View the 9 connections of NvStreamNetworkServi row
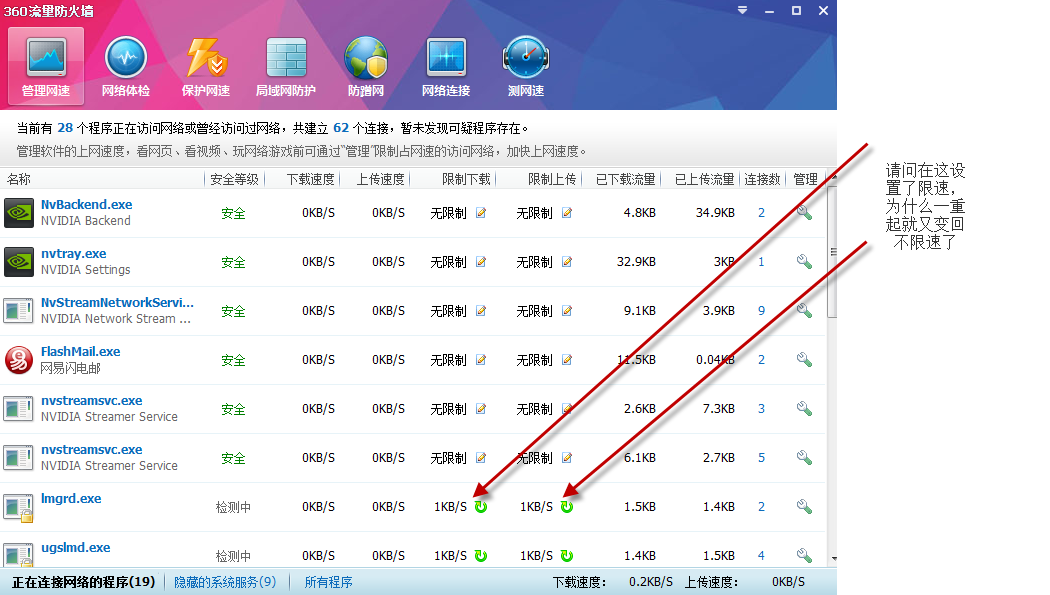The image size is (1050, 595). click(761, 311)
